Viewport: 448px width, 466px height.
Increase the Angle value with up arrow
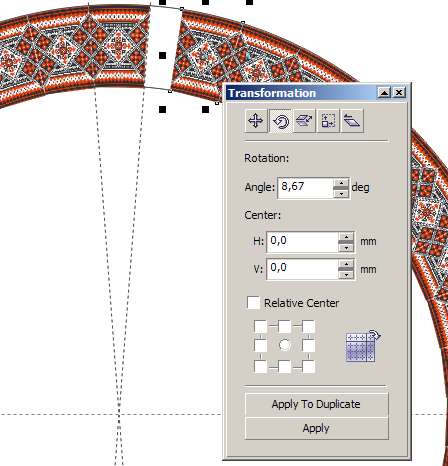click(x=341, y=183)
